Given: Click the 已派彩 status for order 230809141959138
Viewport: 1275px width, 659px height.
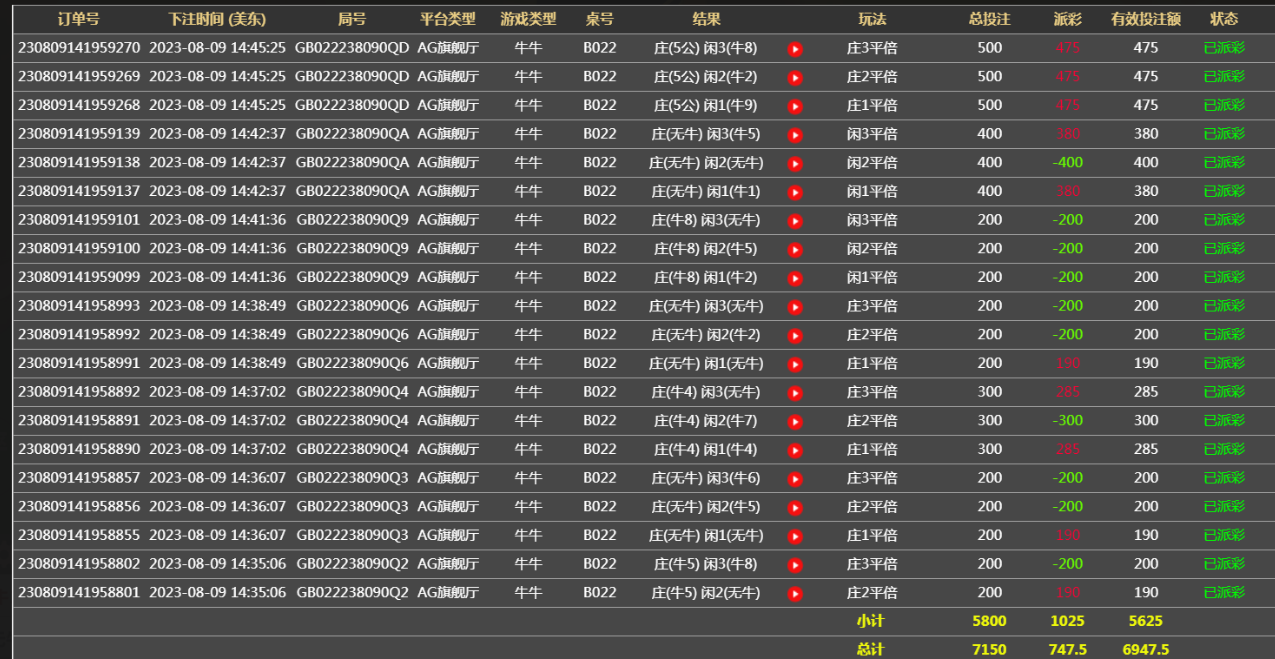Looking at the screenshot, I should pos(1223,163).
